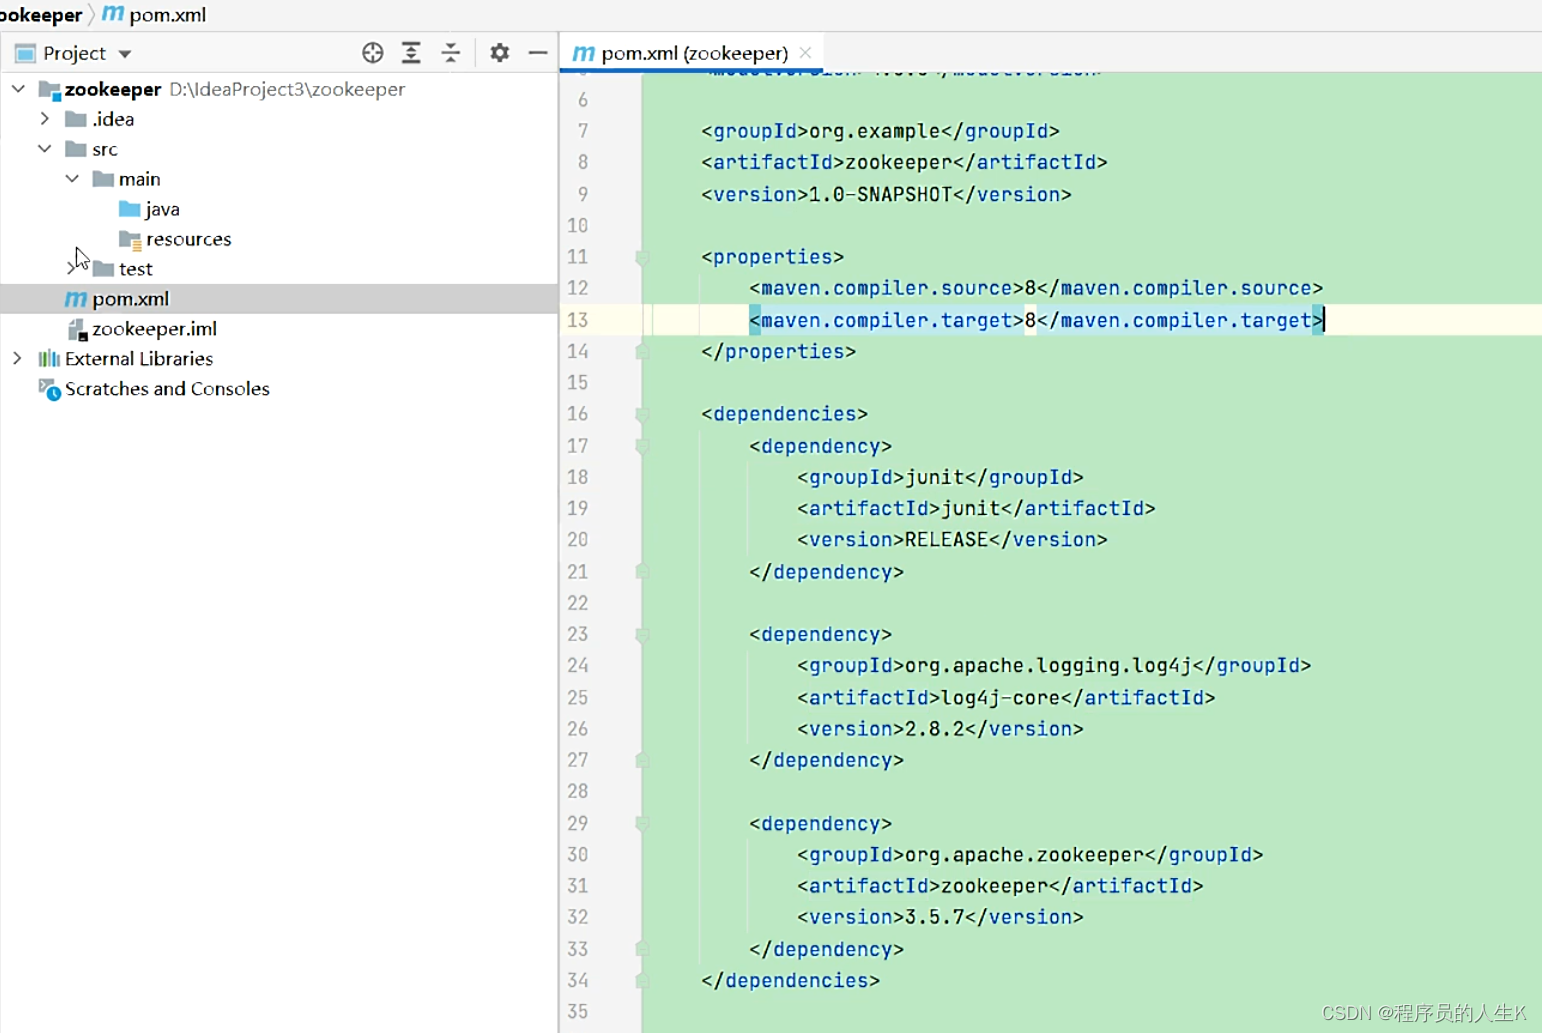Click log4j-core artifactId text
Image resolution: width=1542 pixels, height=1033 pixels.
pyautogui.click(x=1000, y=697)
